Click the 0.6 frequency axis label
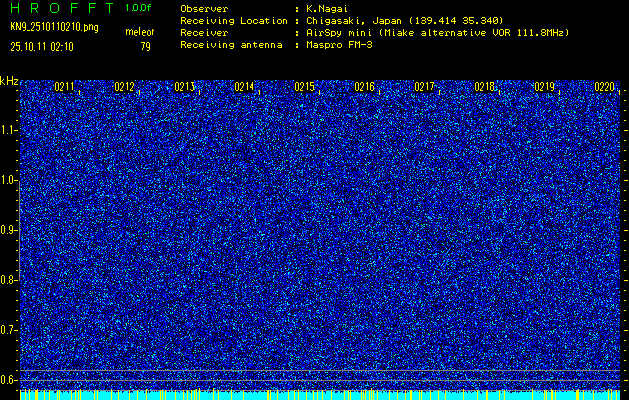Viewport: 629px width, 400px height. pyautogui.click(x=9, y=379)
